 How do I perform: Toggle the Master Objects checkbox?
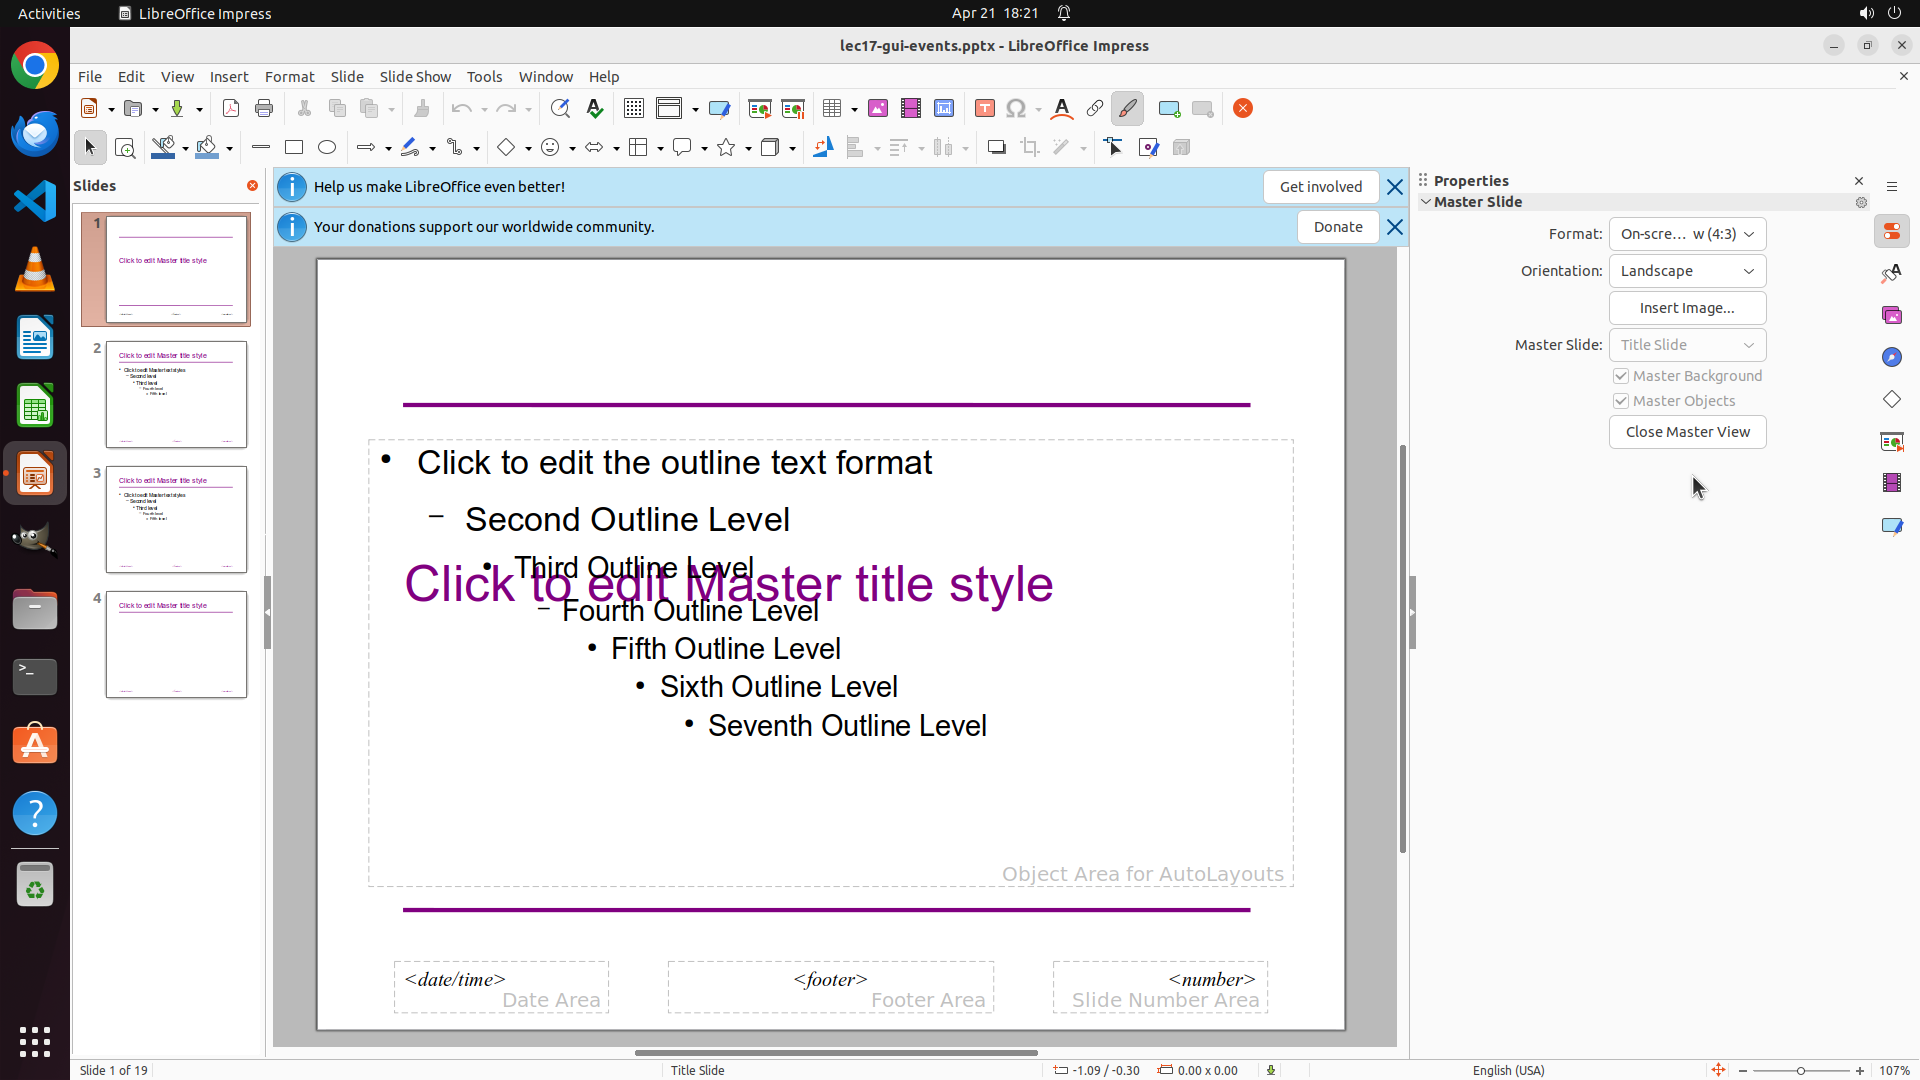tap(1621, 401)
